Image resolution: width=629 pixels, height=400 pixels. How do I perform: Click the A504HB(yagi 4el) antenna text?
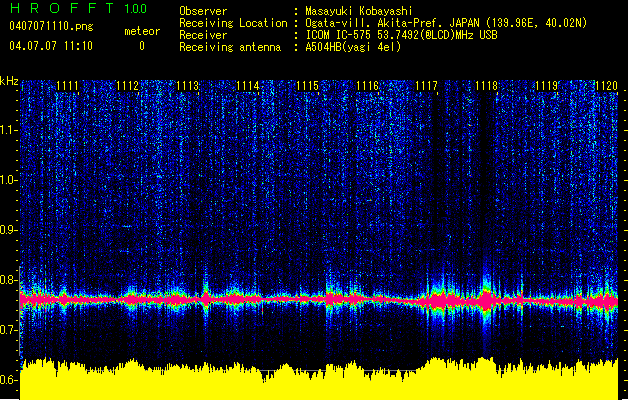(x=353, y=47)
